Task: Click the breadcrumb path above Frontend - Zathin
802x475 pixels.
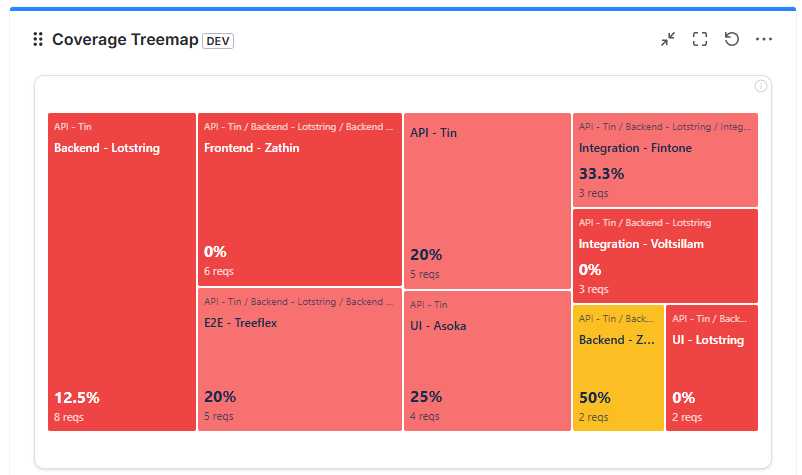Action: tap(299, 128)
